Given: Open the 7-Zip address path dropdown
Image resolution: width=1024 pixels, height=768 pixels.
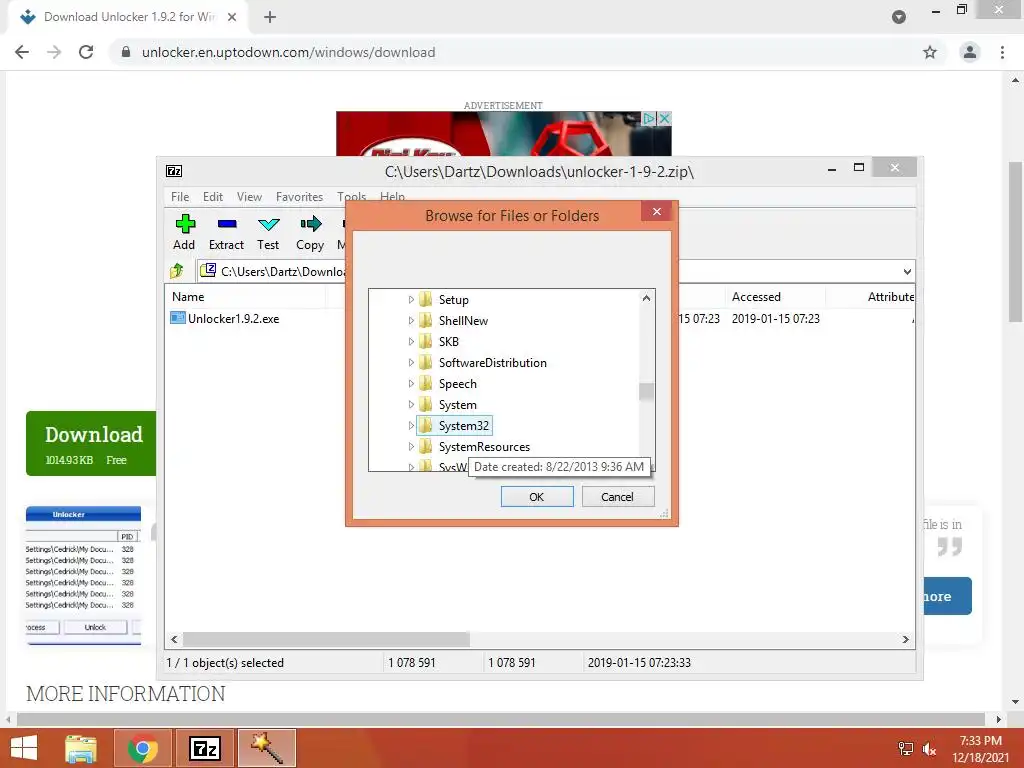Looking at the screenshot, I should [907, 271].
